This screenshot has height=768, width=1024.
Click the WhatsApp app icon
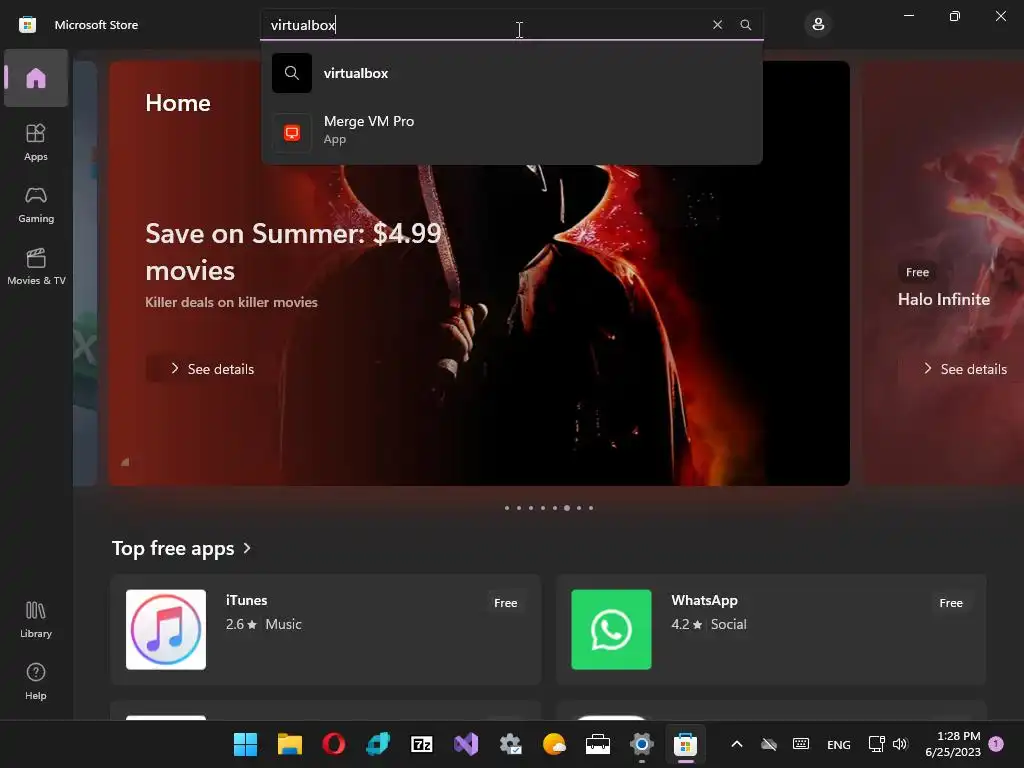click(x=611, y=630)
